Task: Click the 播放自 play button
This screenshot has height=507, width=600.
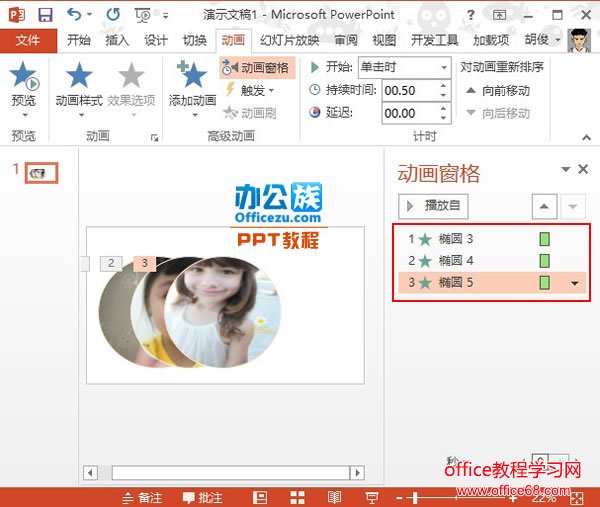Action: coord(433,206)
